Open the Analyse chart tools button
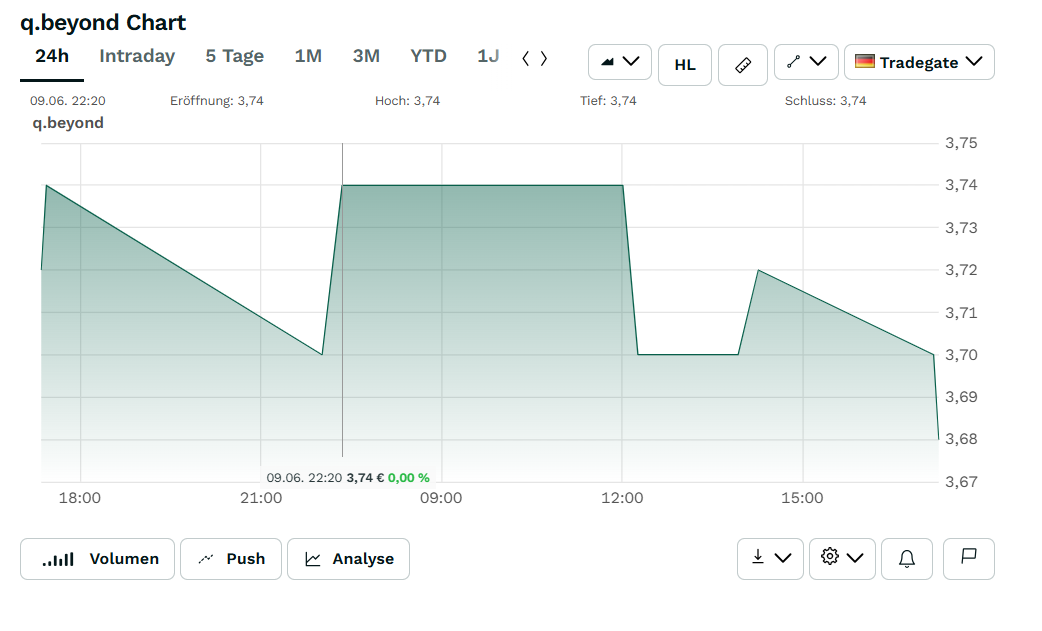 pos(348,559)
